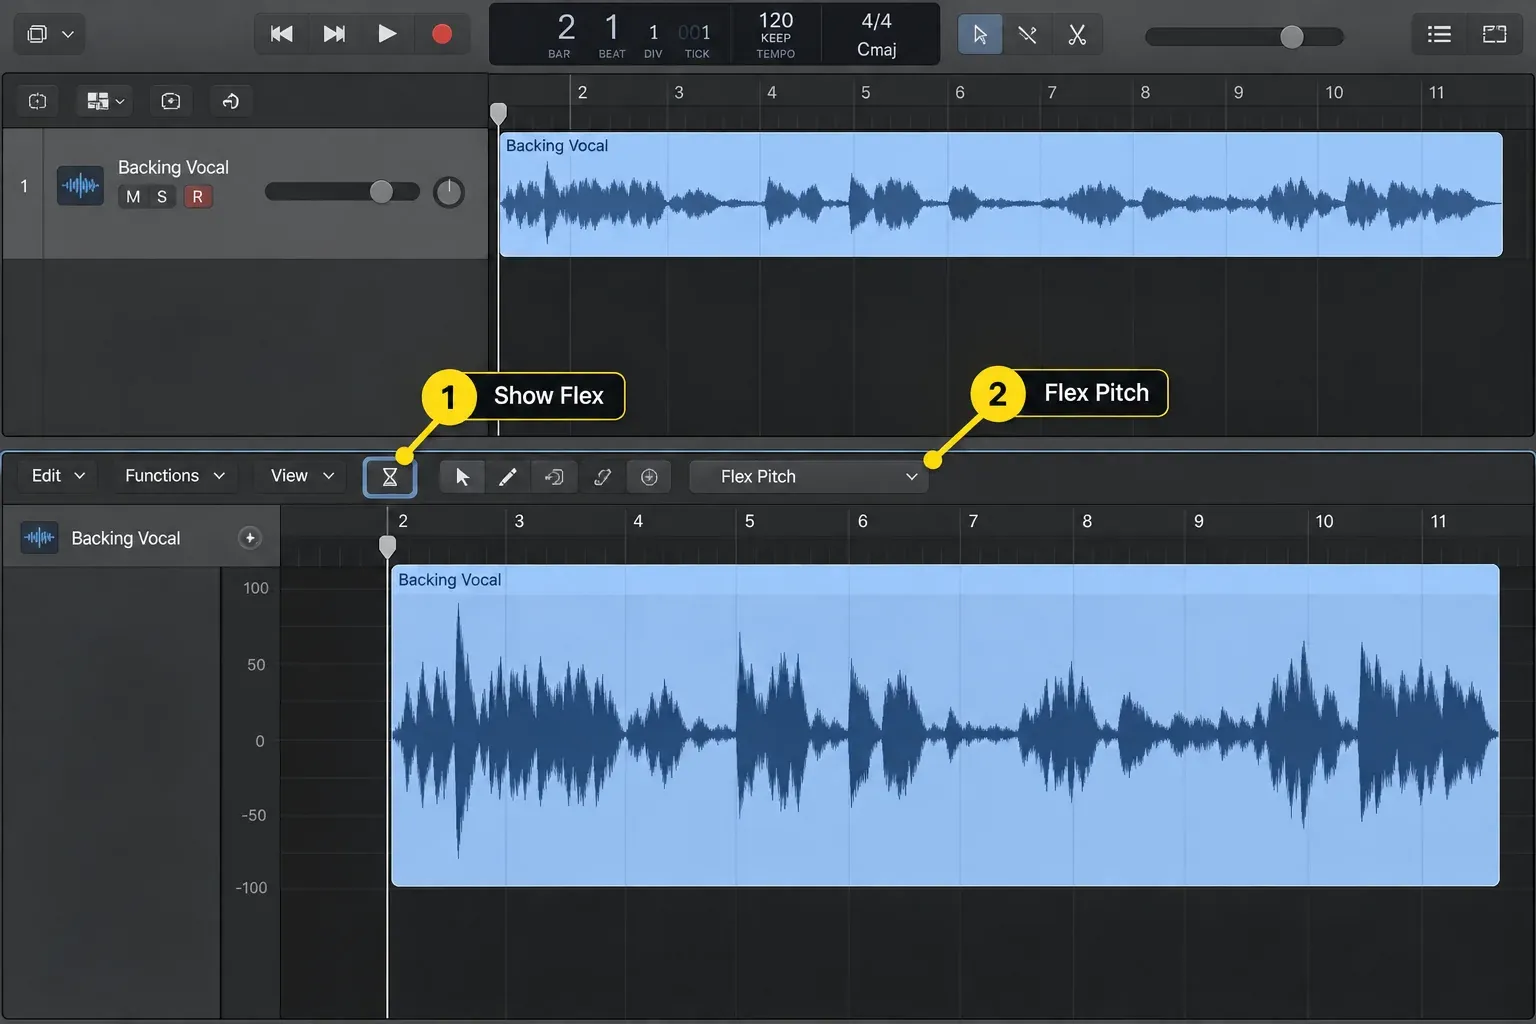Click the Backing Vocal waveform icon on track 1
Screen dimensions: 1536x1024
point(80,186)
